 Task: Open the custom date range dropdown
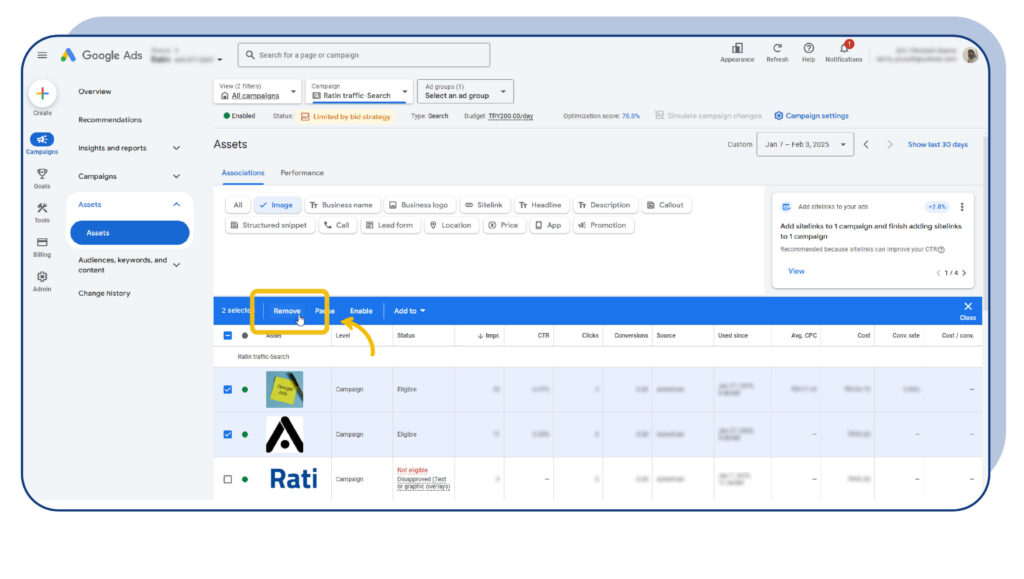(x=805, y=144)
